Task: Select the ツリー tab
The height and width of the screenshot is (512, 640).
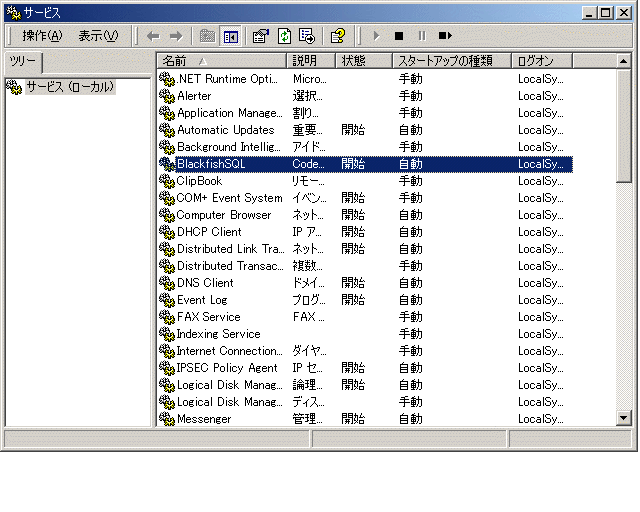Action: click(23, 61)
